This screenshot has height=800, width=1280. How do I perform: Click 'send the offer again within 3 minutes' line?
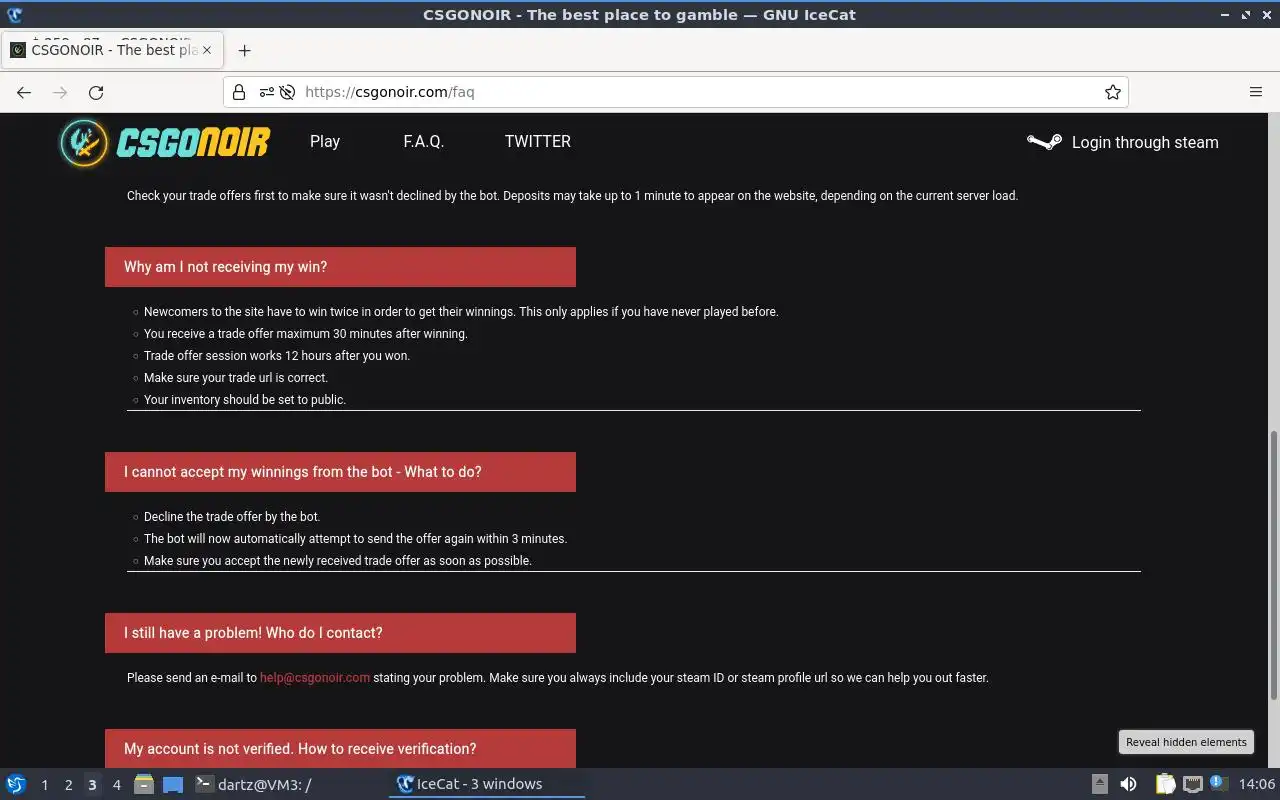[x=355, y=539]
